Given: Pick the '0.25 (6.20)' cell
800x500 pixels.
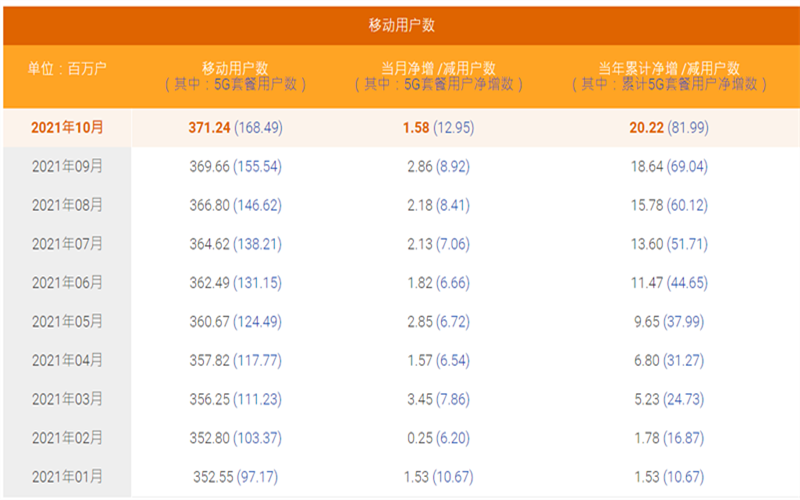Looking at the screenshot, I should [439, 438].
